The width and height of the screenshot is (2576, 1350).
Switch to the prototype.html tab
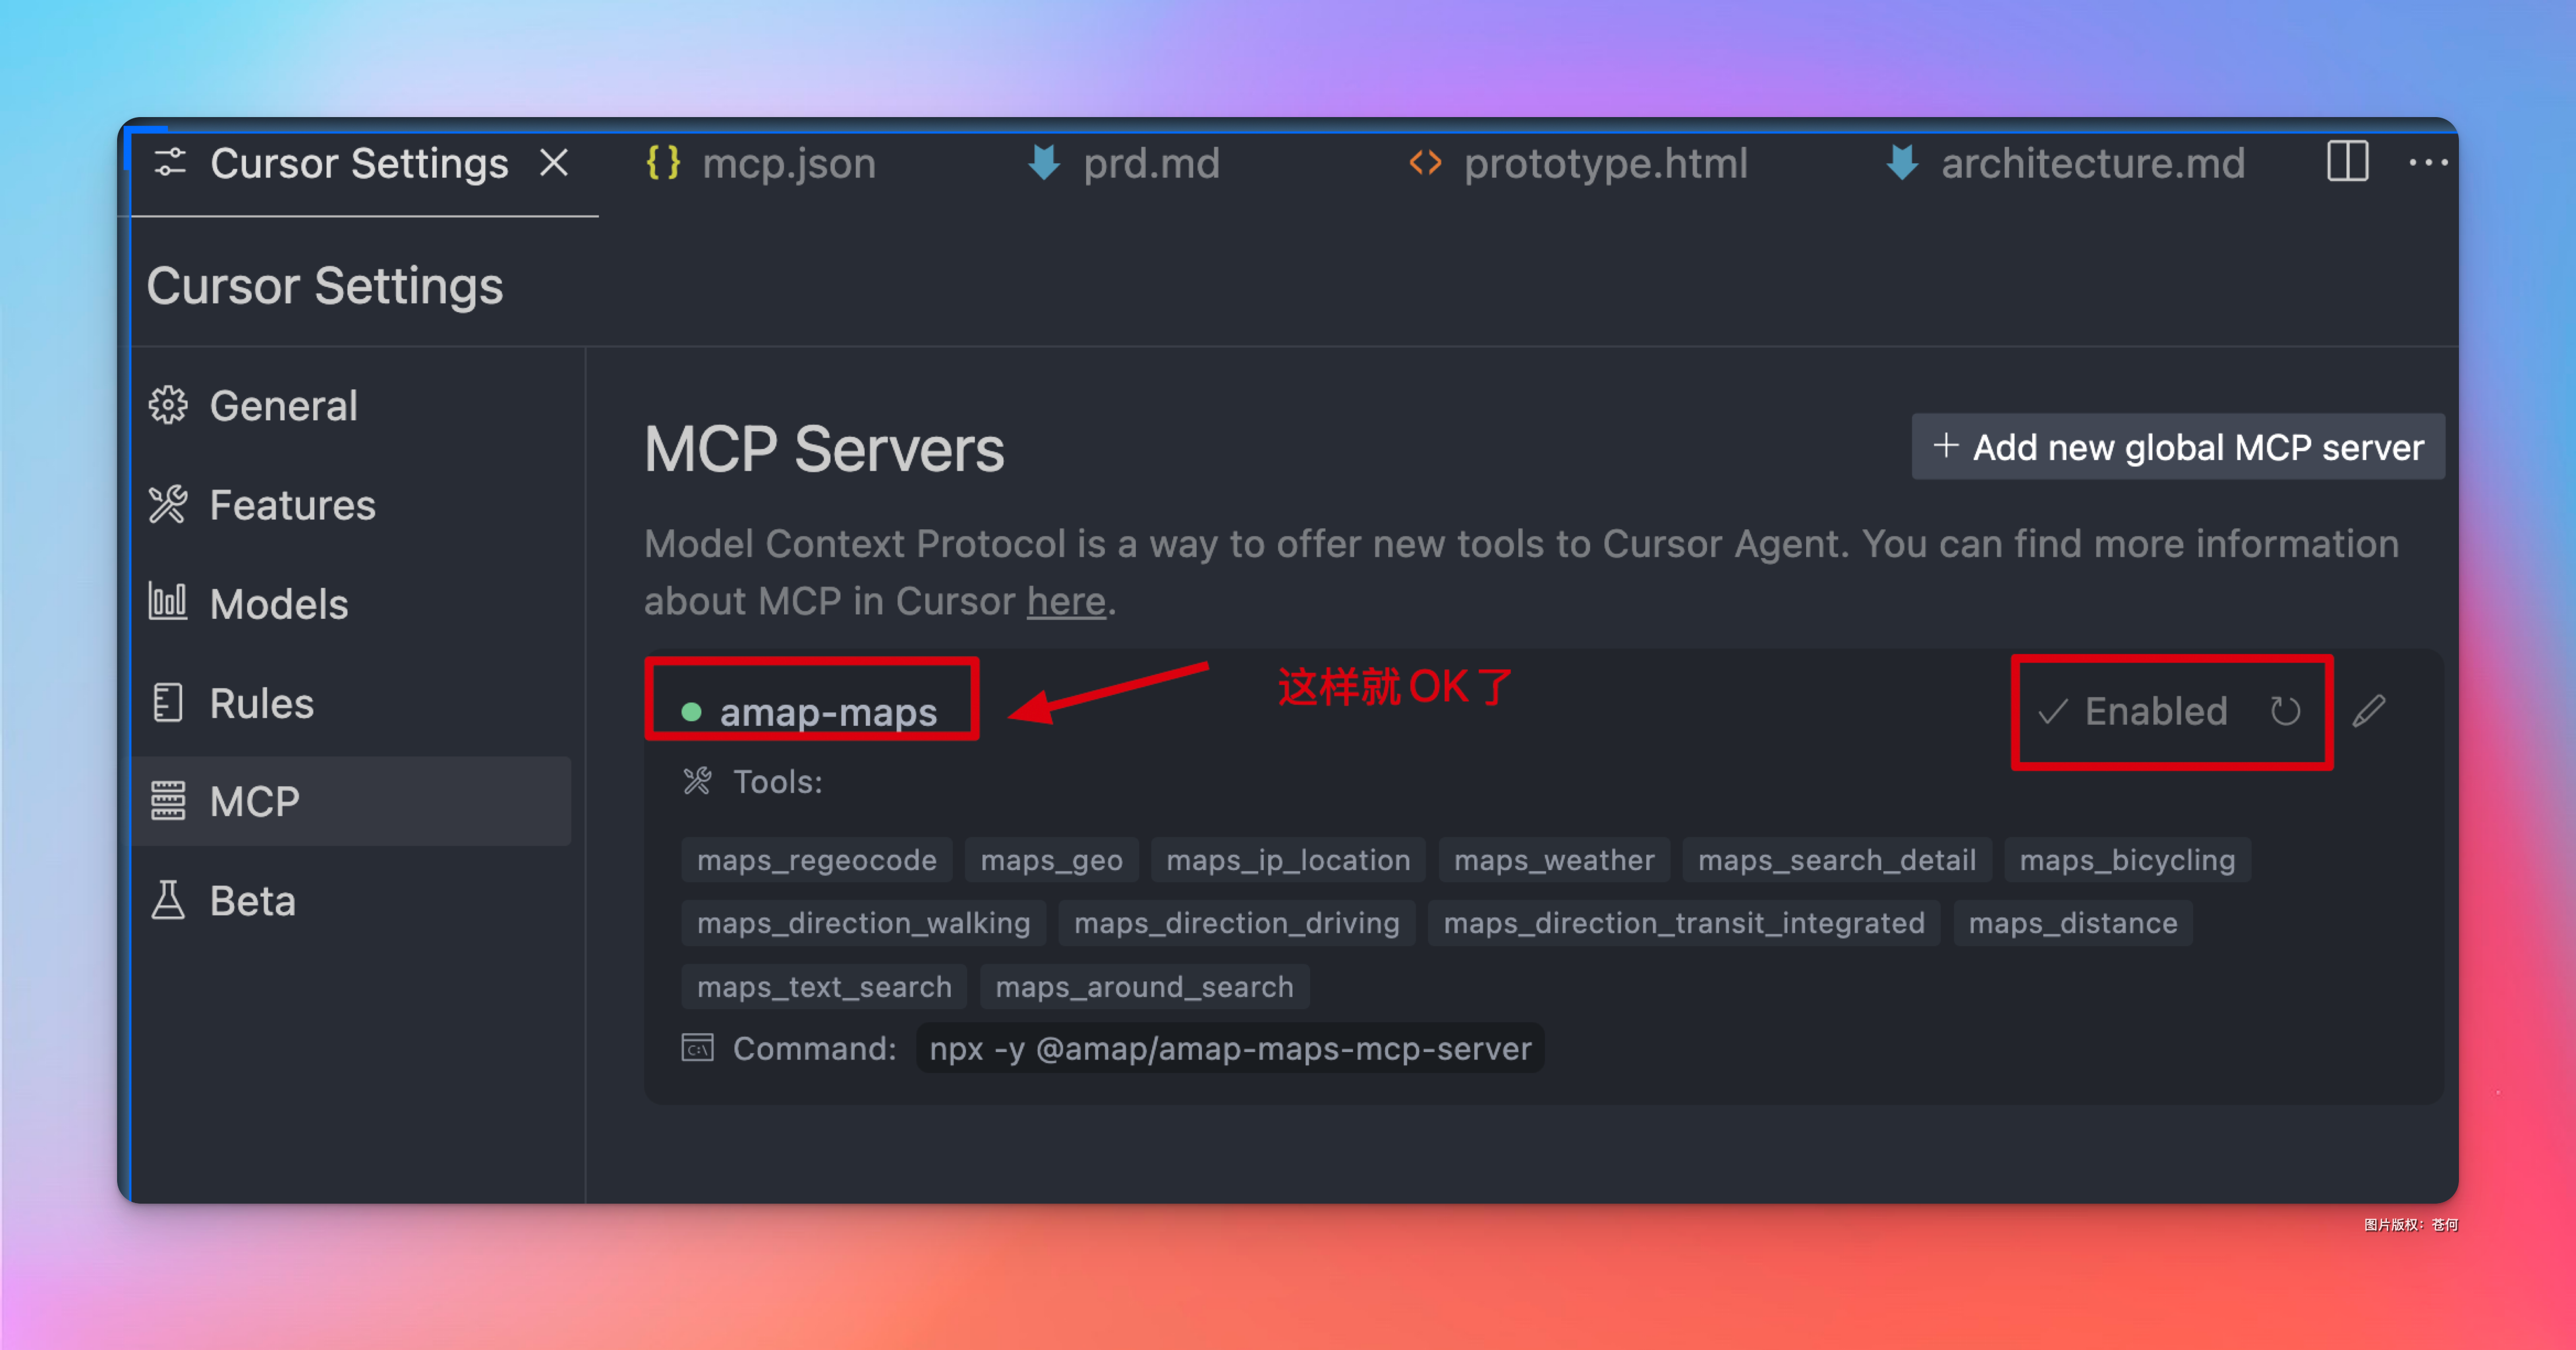pyautogui.click(x=1605, y=163)
